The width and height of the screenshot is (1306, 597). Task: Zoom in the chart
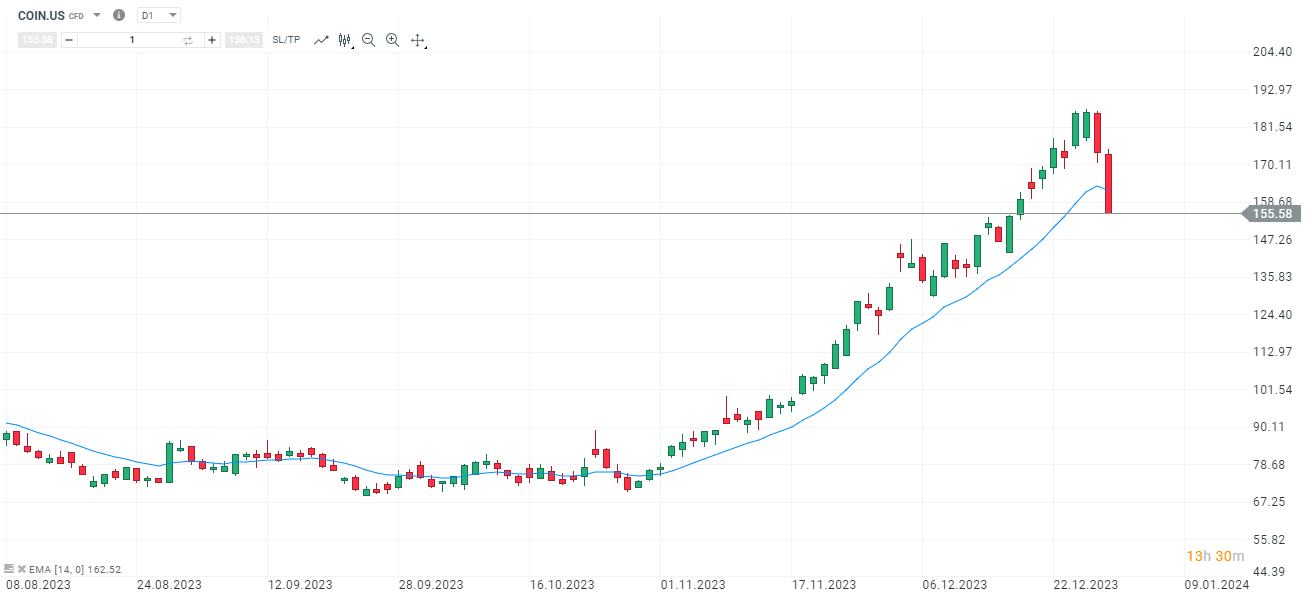392,40
